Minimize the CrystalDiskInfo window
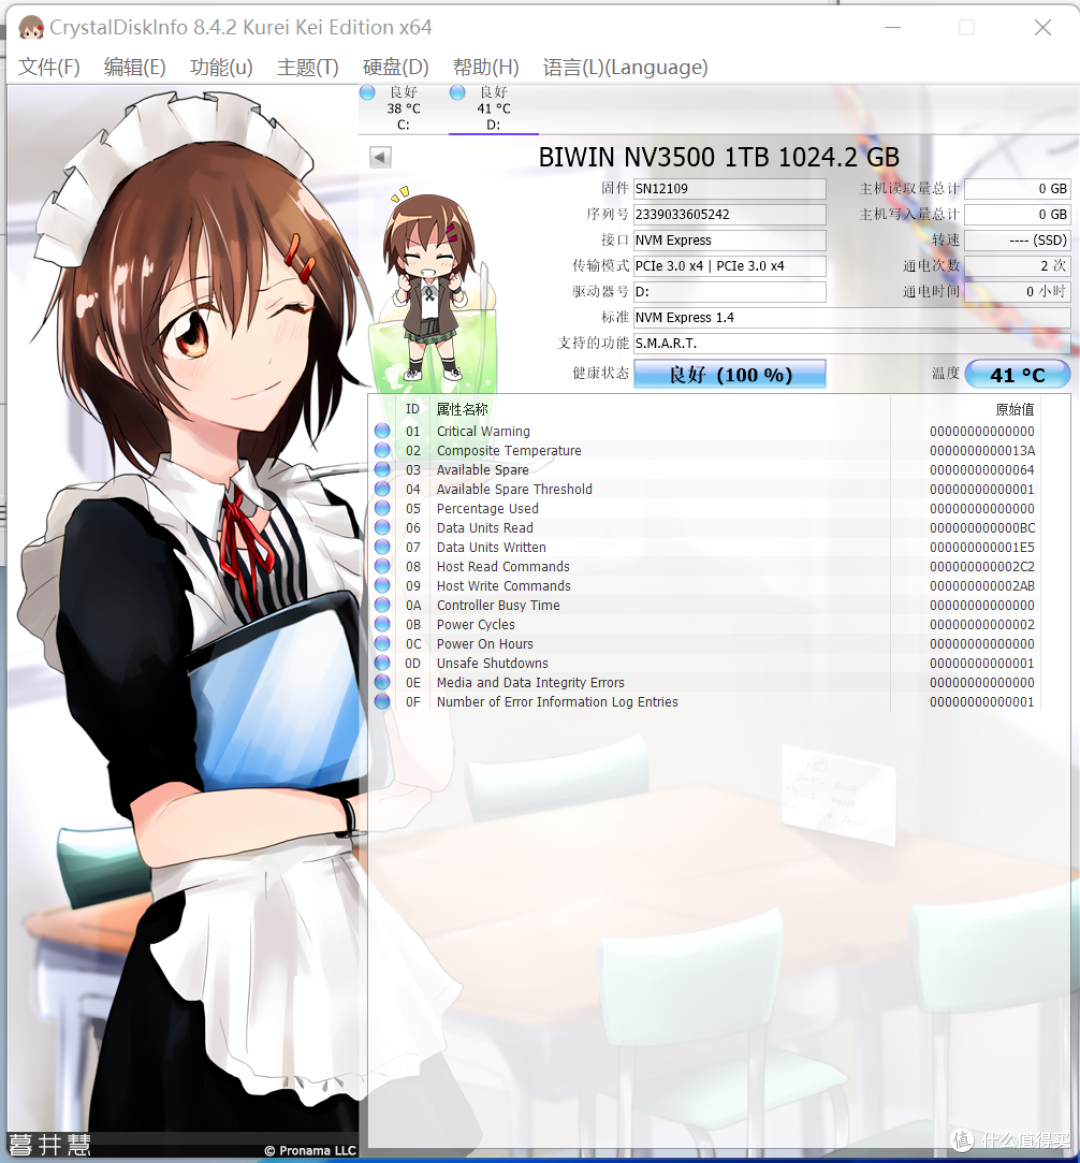This screenshot has height=1163, width=1080. [x=893, y=27]
